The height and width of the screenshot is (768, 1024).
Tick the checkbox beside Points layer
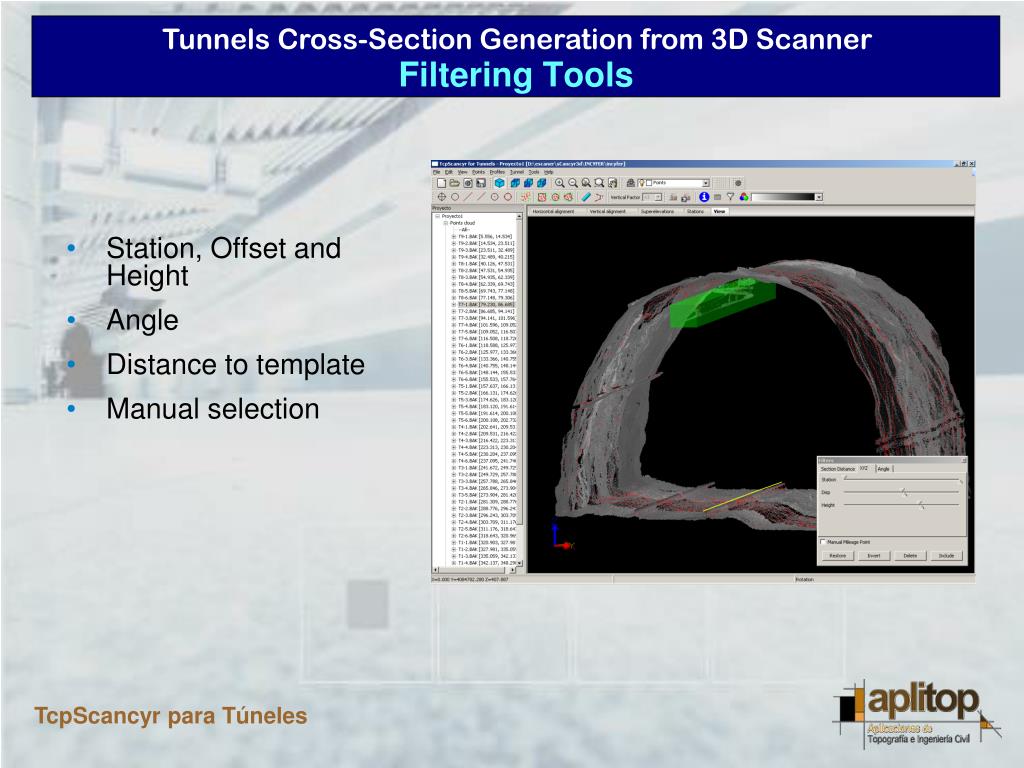(x=649, y=183)
